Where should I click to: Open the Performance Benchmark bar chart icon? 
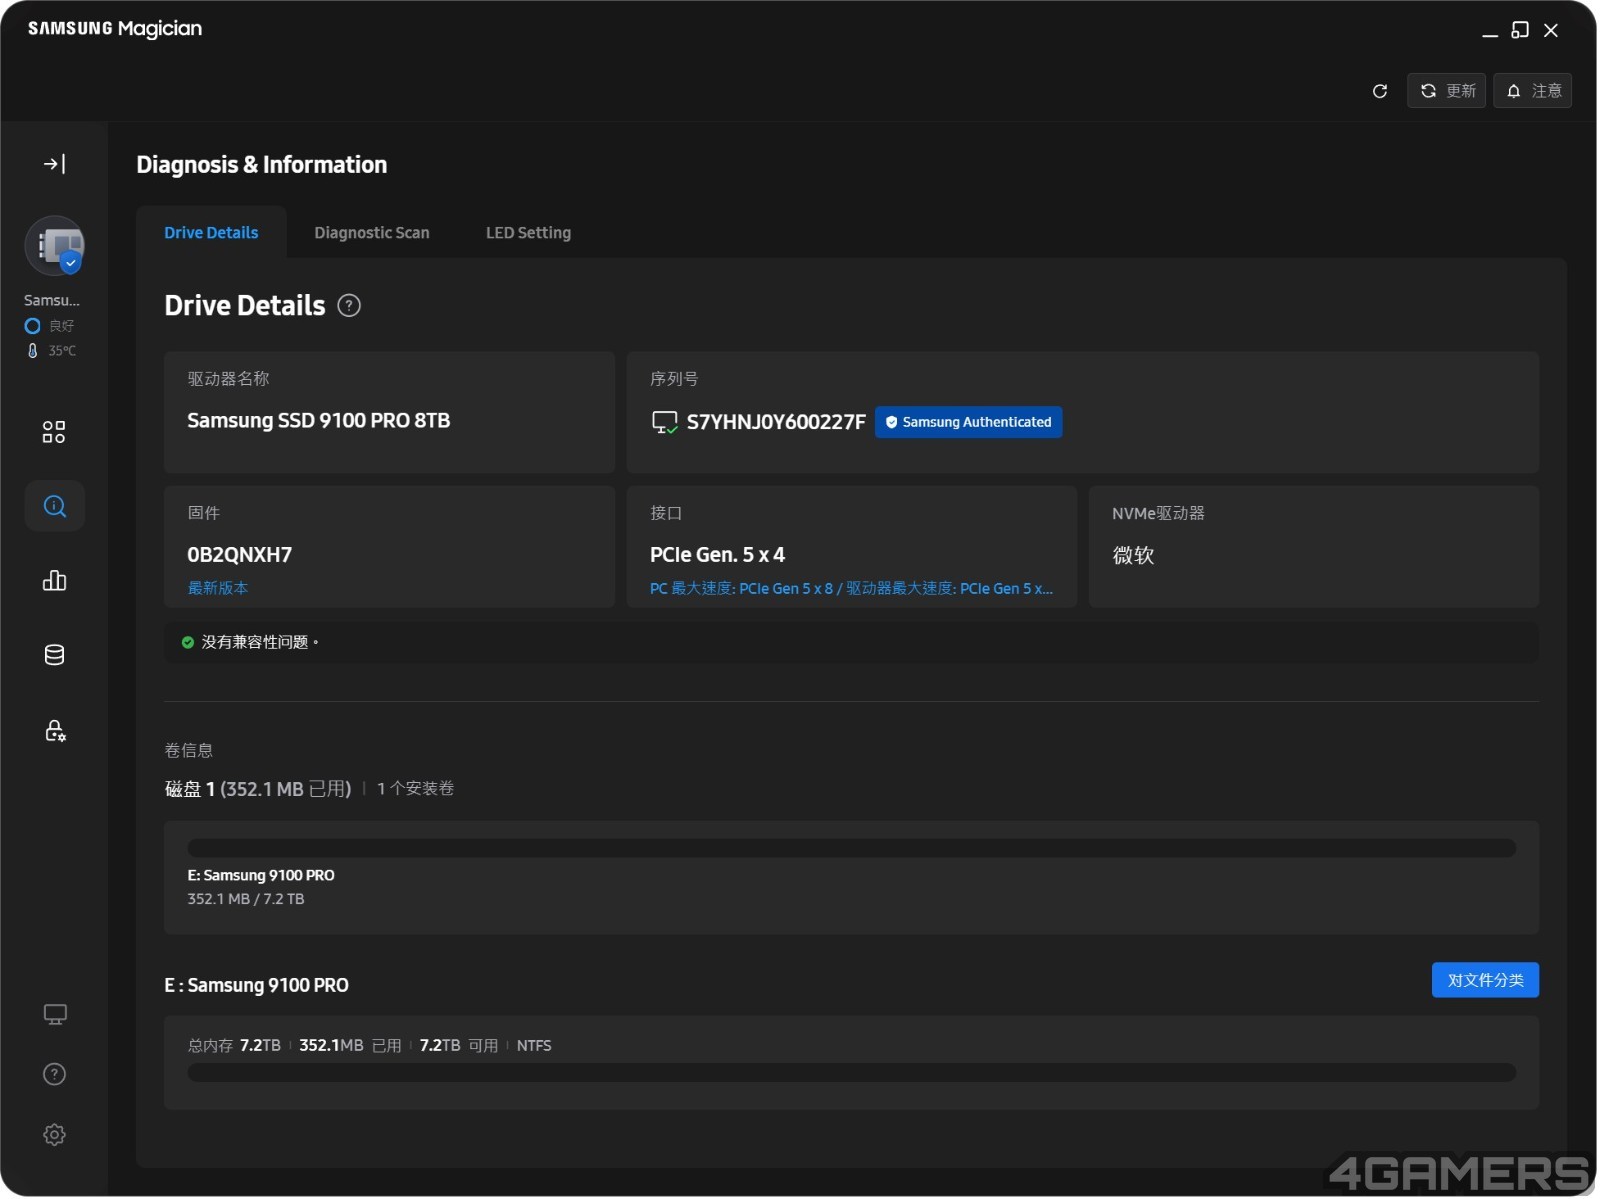(x=54, y=581)
